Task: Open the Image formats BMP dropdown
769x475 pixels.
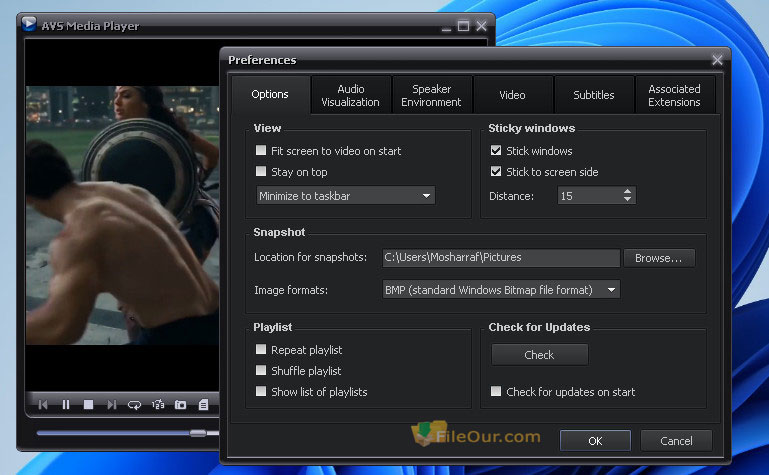Action: [x=501, y=290]
